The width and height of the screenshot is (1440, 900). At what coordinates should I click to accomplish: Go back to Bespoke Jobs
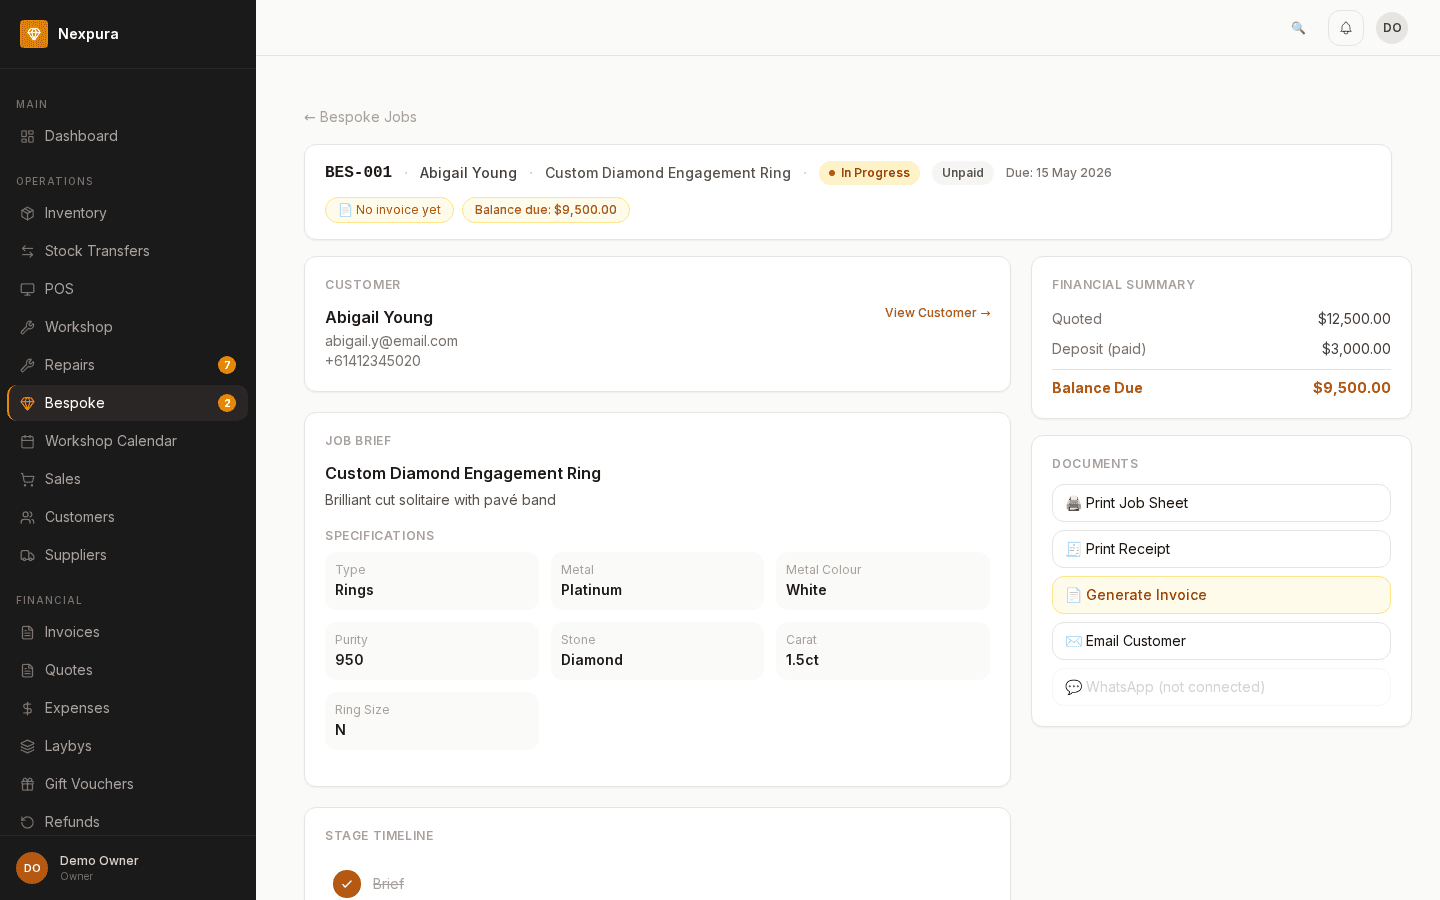click(x=361, y=117)
